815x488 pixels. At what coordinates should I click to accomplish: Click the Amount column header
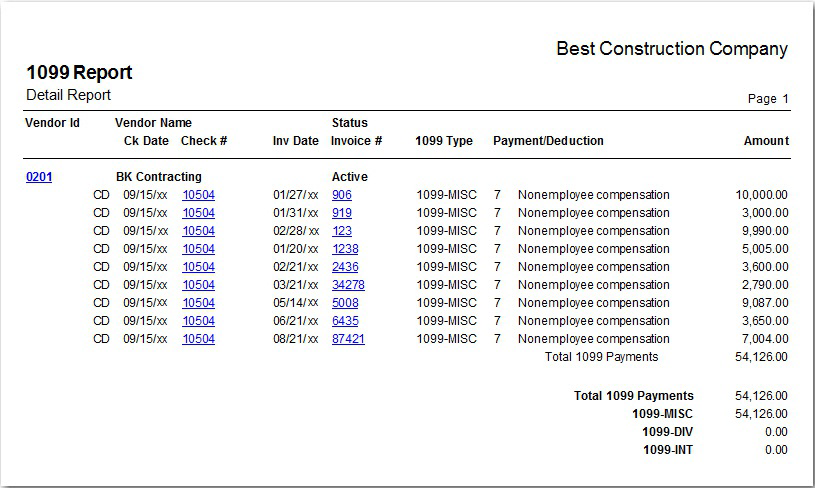coord(766,141)
